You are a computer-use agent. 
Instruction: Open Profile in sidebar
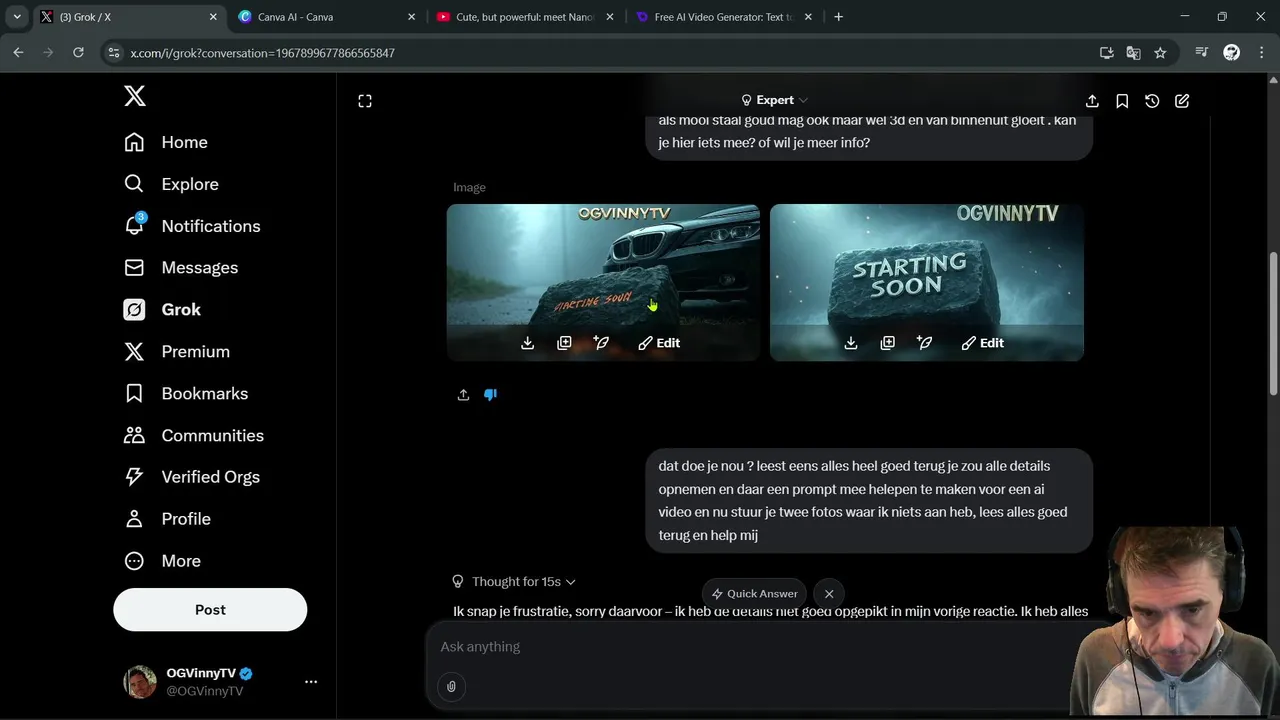pos(167,519)
